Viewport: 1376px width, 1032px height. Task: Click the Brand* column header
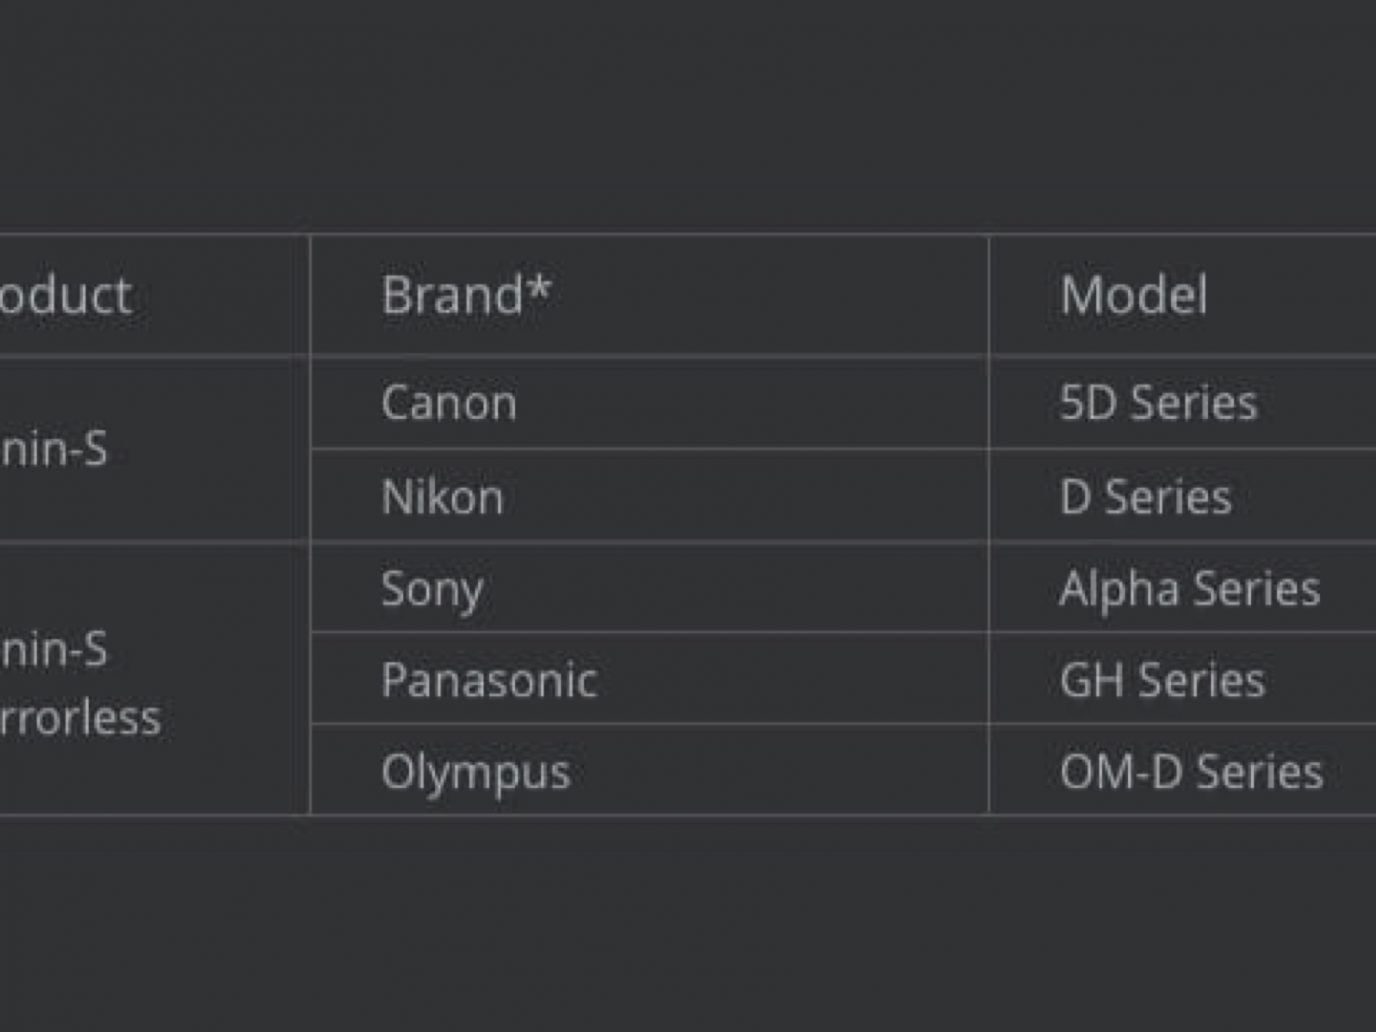tap(465, 295)
